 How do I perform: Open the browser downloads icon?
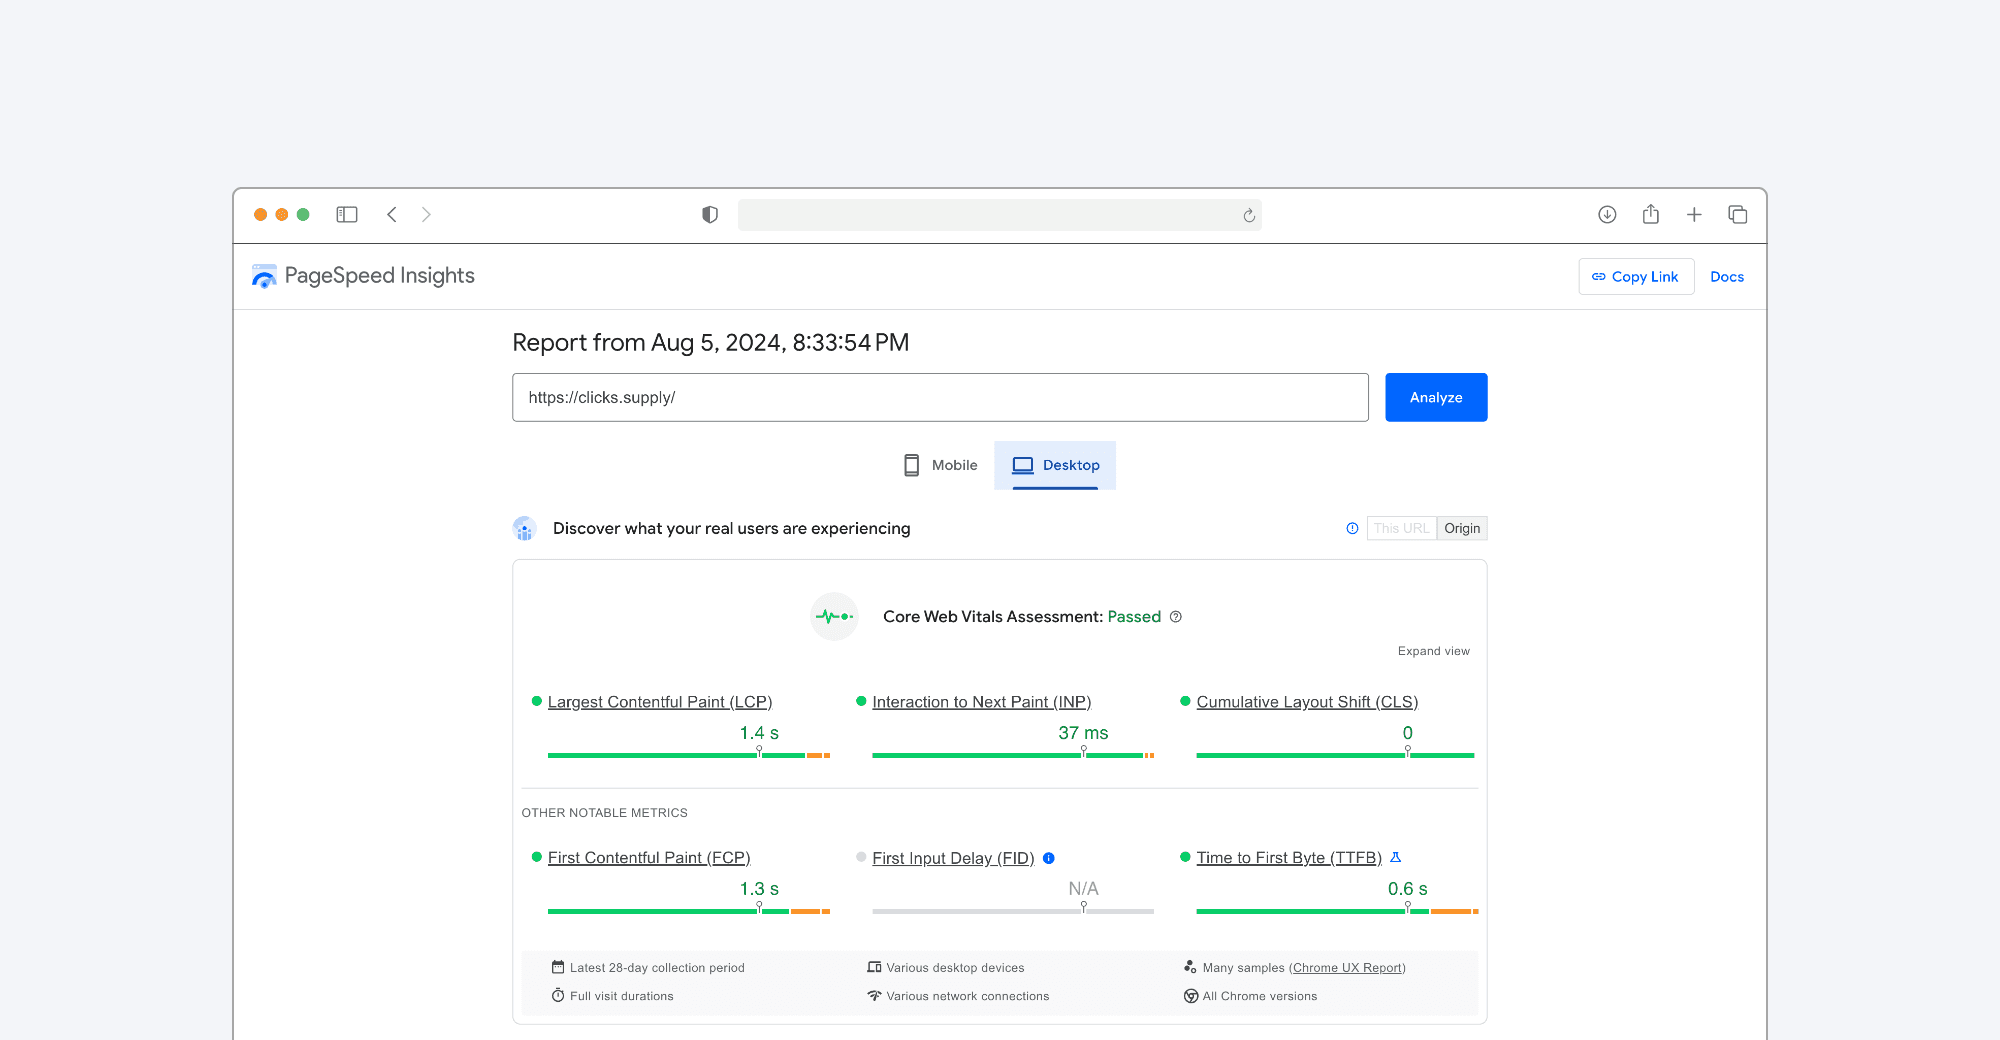(x=1607, y=215)
